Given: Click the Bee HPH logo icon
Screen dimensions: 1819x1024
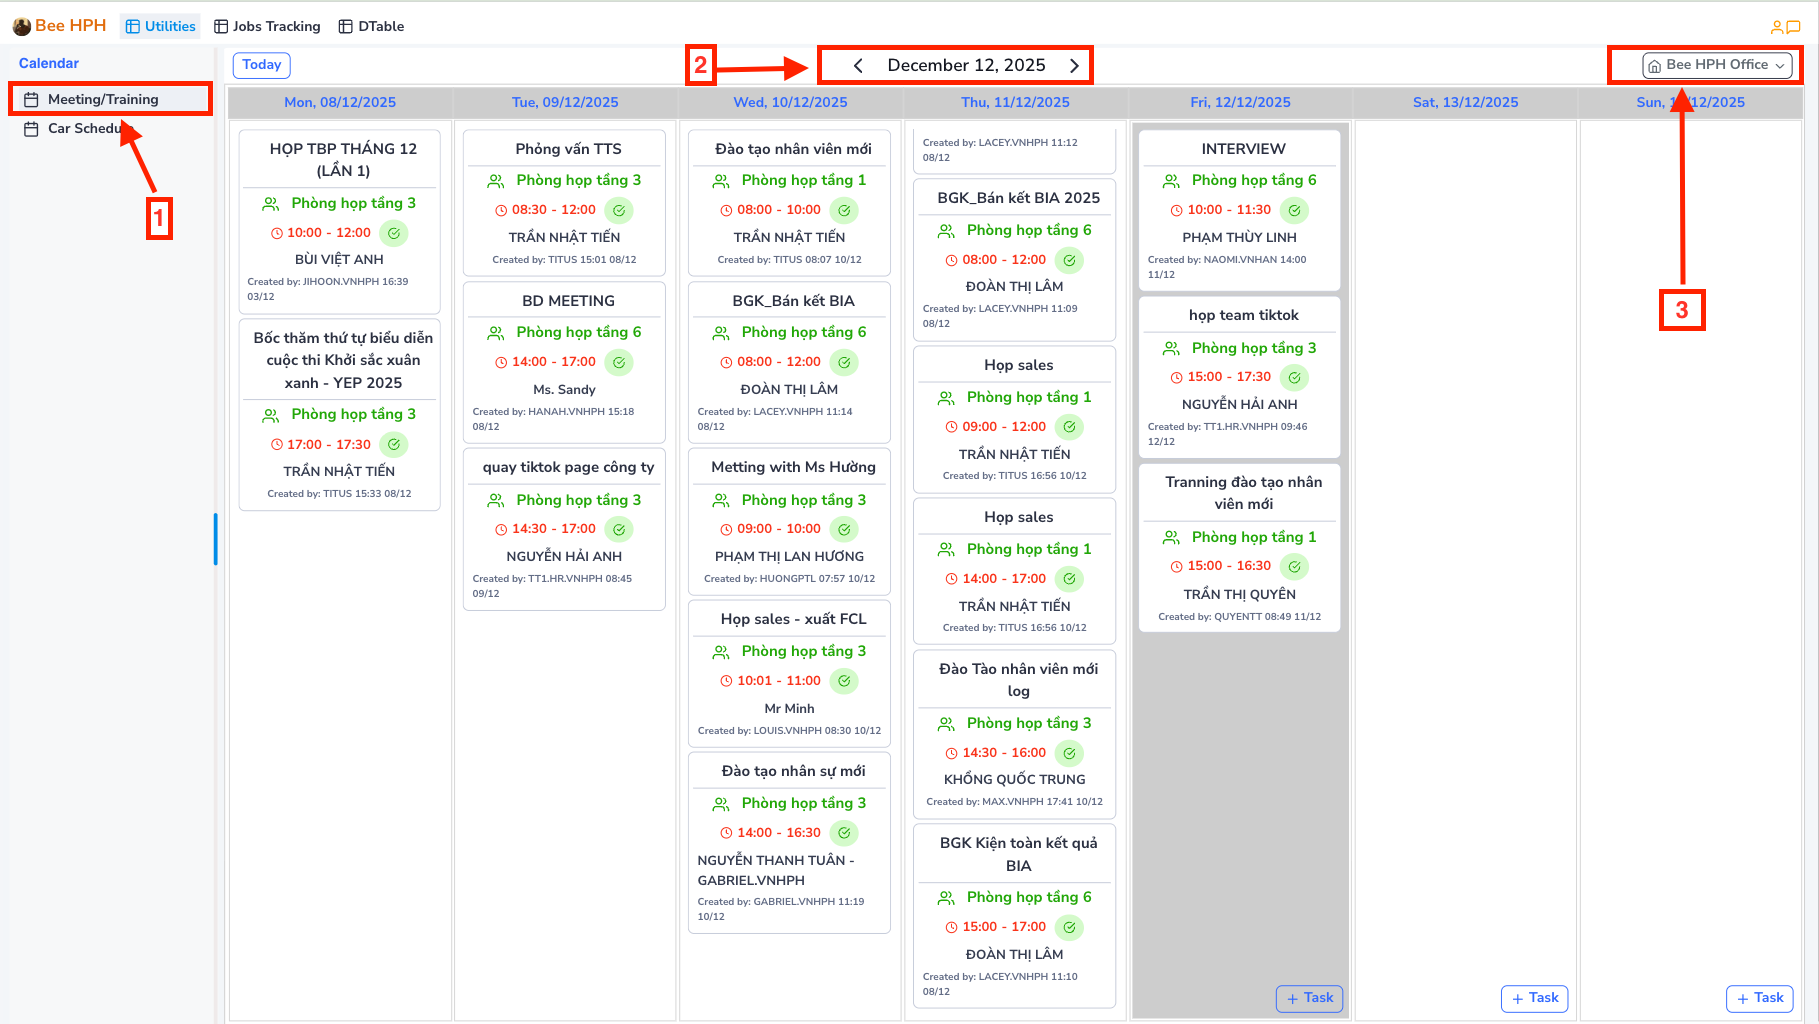Looking at the screenshot, I should tap(21, 26).
